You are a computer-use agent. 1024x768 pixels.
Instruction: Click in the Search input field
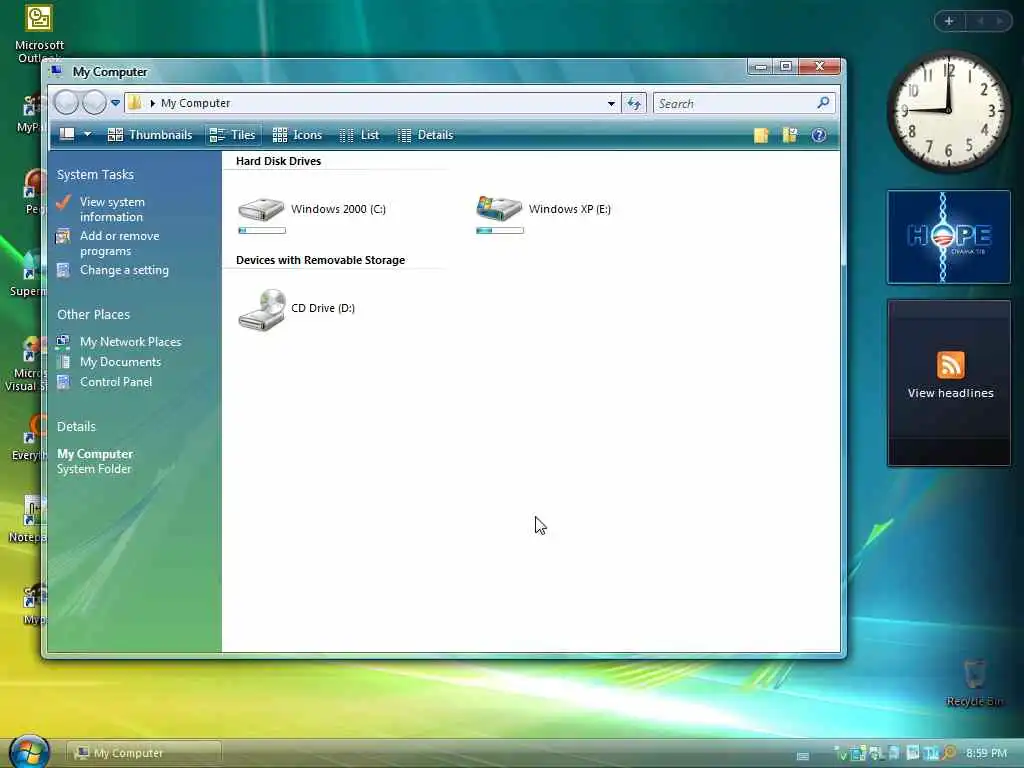[734, 103]
